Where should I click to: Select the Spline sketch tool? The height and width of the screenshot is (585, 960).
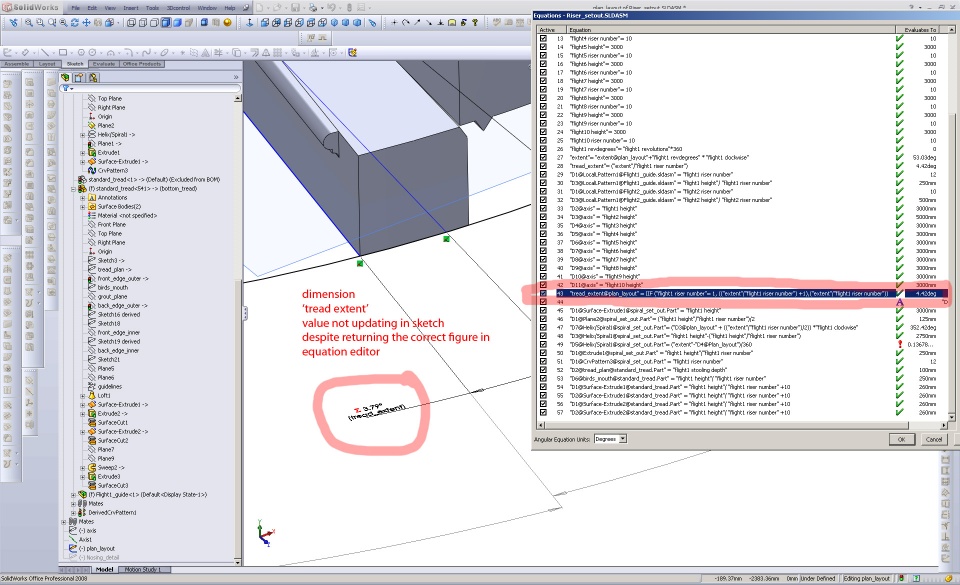(x=146, y=53)
